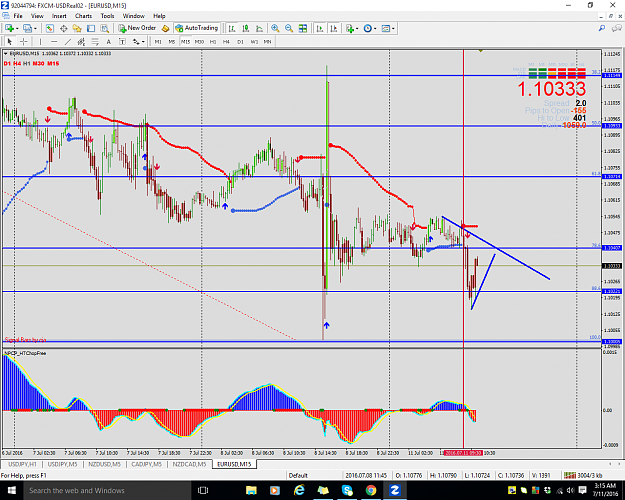This screenshot has height=500, width=625.
Task: Switch to the M30 timeframe
Action: [199, 41]
